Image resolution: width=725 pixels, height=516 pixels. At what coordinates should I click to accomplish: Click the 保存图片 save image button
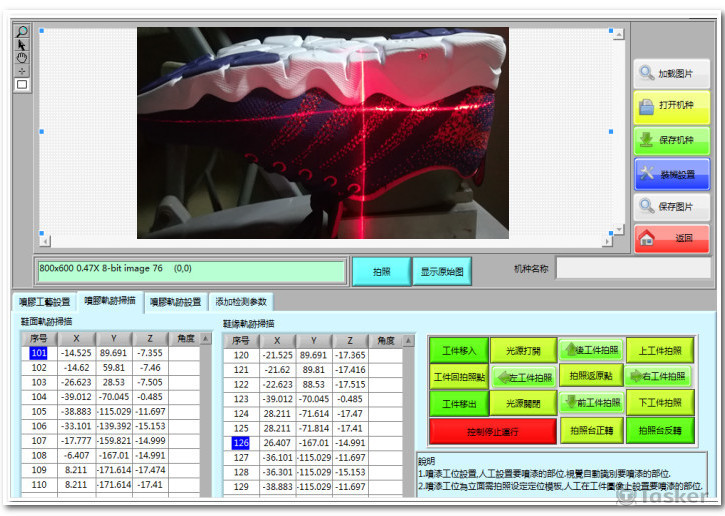click(672, 207)
